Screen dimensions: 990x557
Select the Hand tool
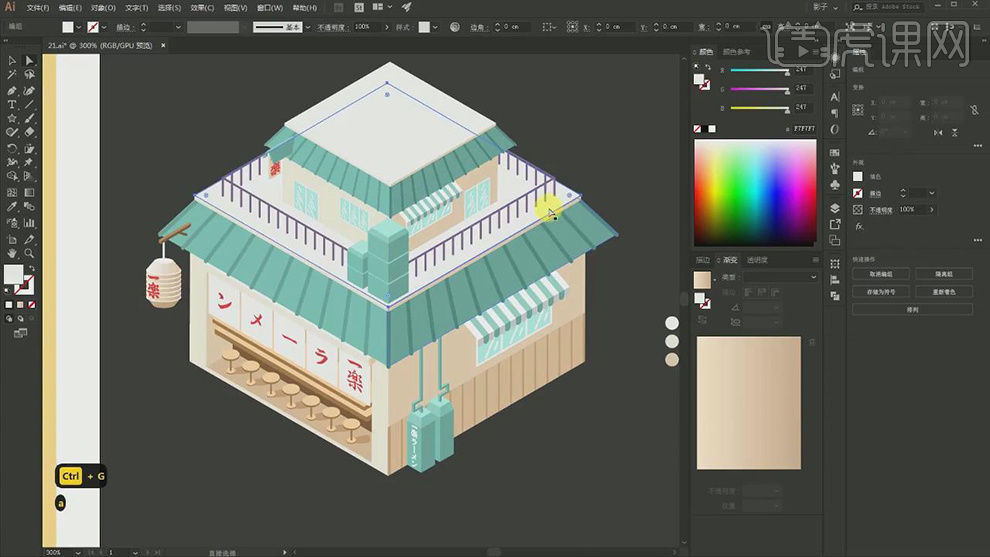[x=12, y=254]
